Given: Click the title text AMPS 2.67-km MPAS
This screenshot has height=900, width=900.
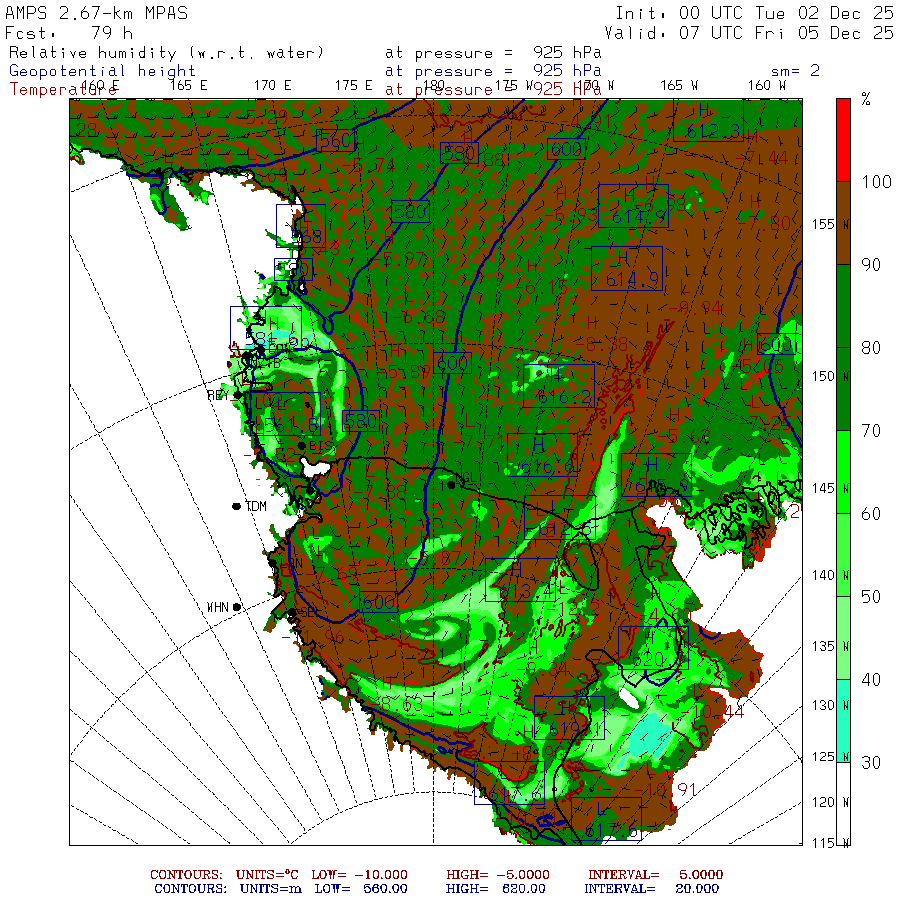Looking at the screenshot, I should coord(96,13).
